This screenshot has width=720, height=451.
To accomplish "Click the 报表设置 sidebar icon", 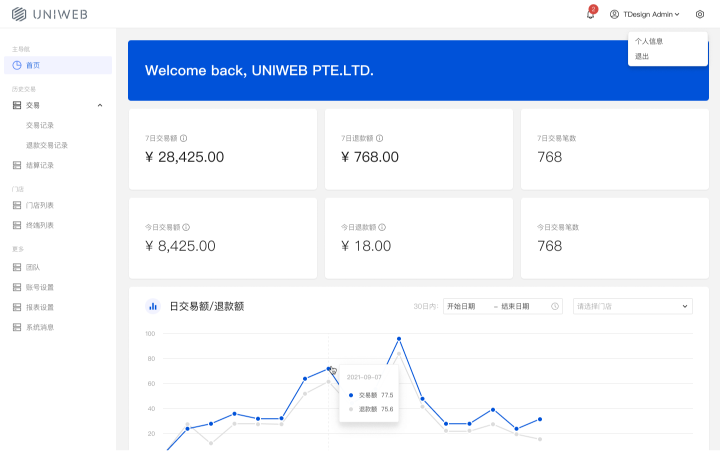I will point(17,307).
